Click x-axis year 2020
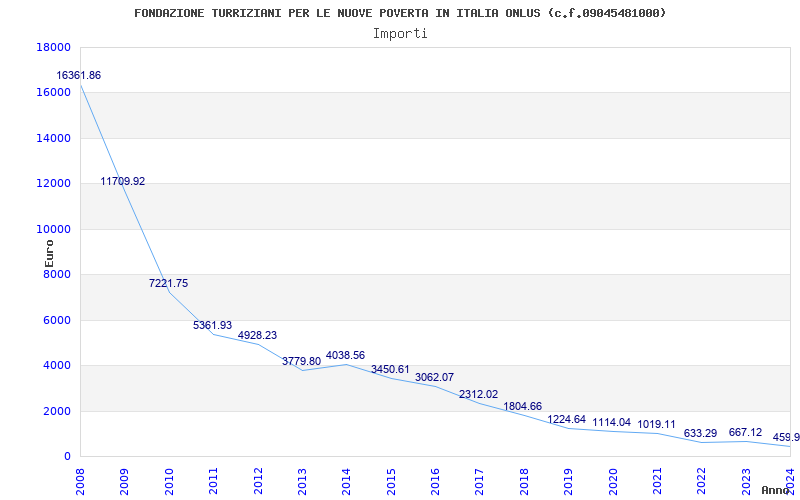This screenshot has width=800, height=500. [x=613, y=482]
